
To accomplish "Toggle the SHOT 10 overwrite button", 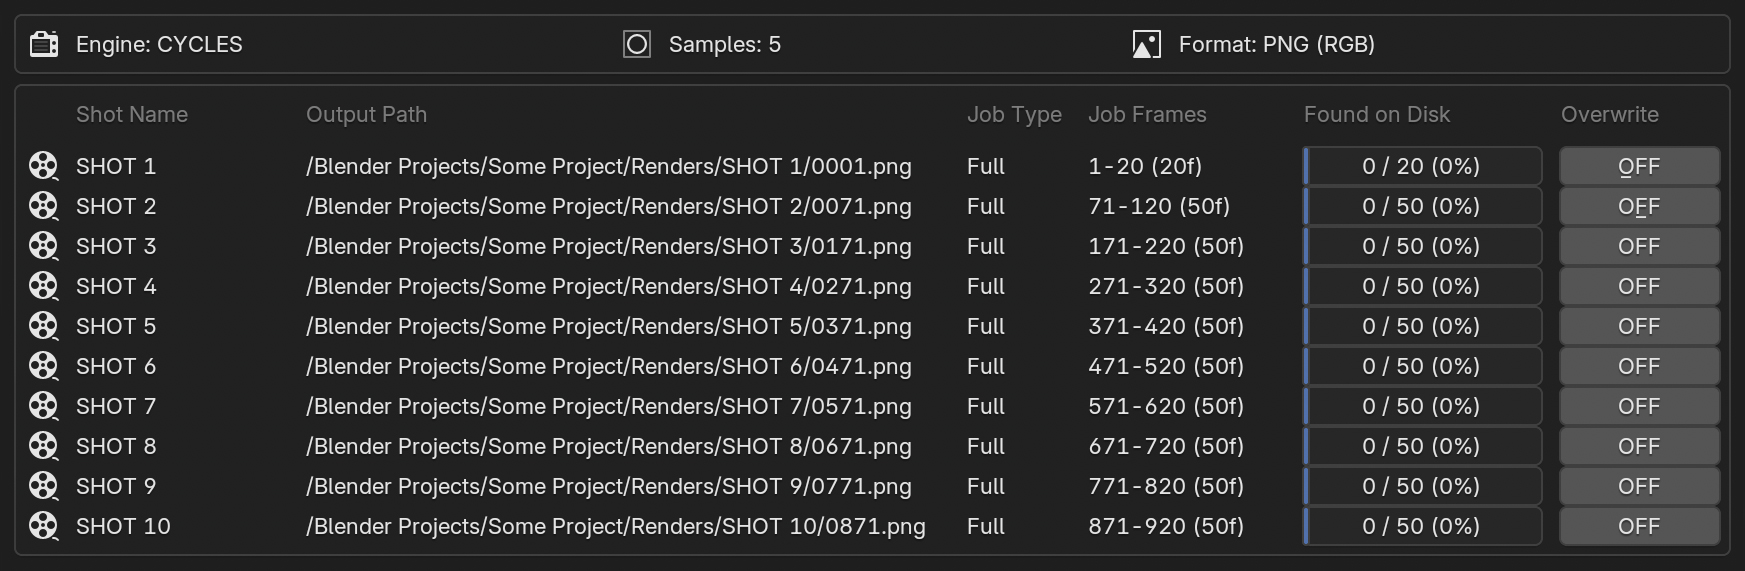I will [1639, 526].
